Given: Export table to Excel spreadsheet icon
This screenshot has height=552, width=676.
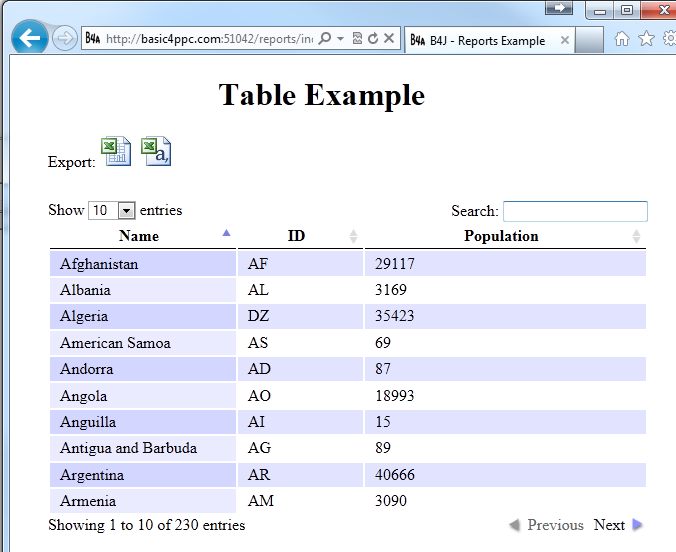Looking at the screenshot, I should coord(116,151).
